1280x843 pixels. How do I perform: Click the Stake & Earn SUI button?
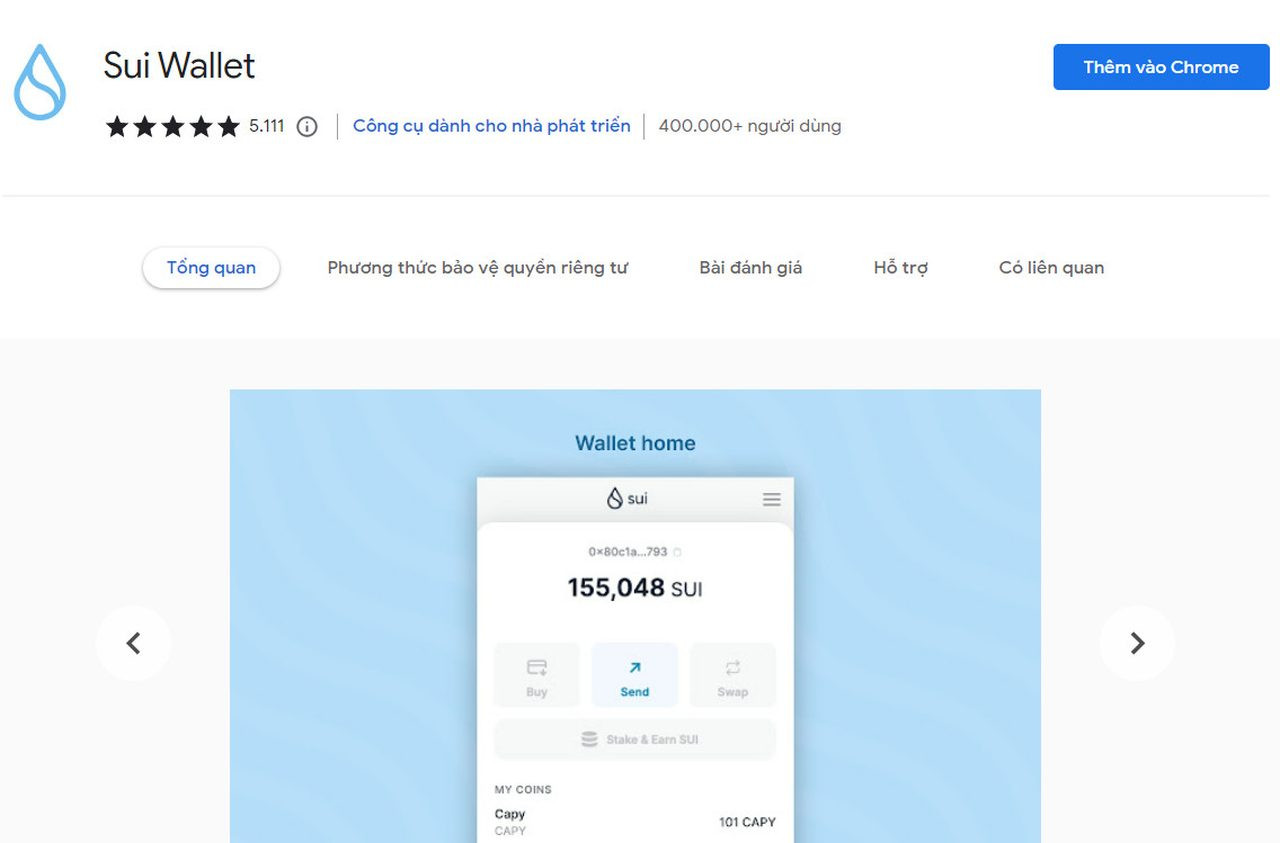coord(634,740)
